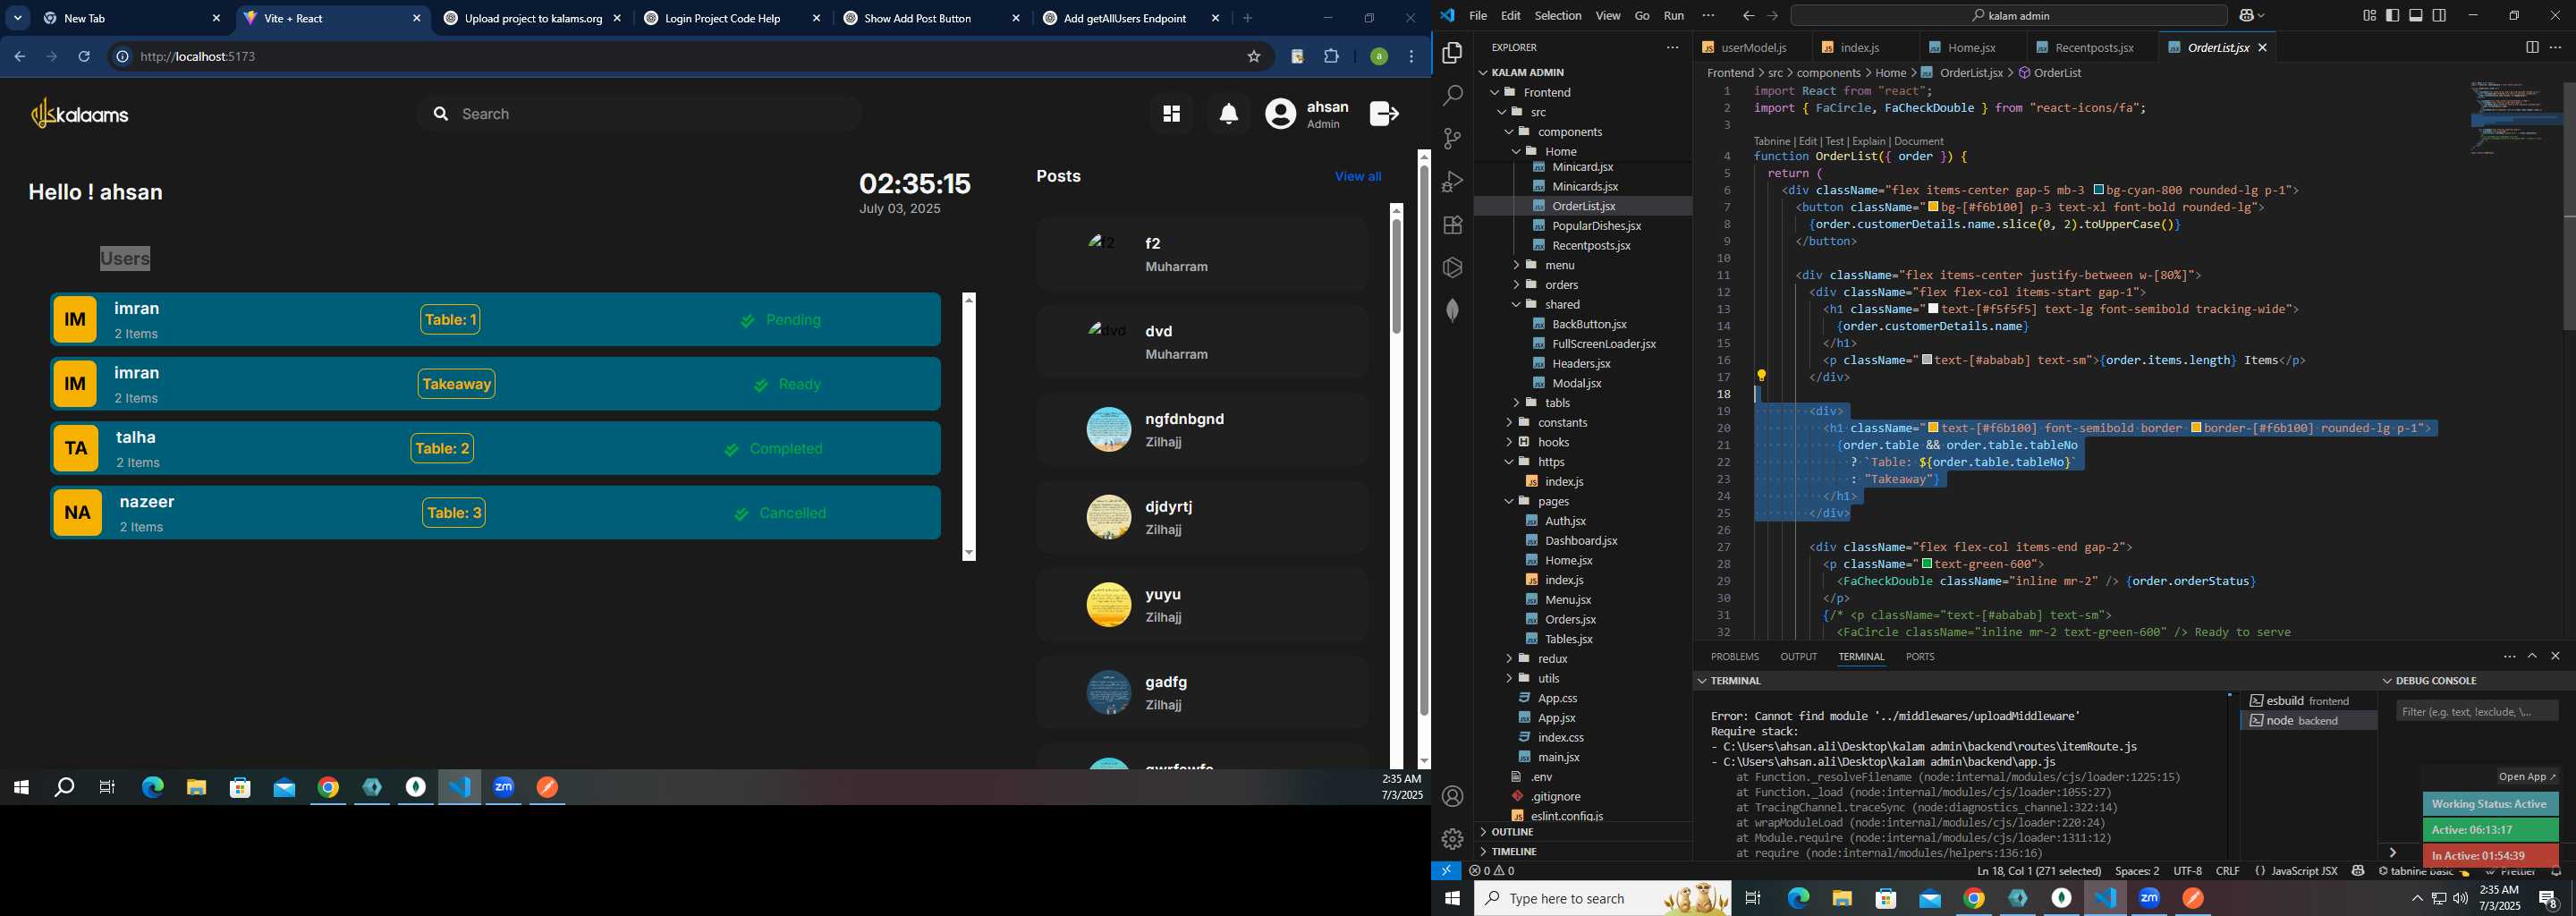Expand the OUTLINE section
This screenshot has width=2576, height=916.
tap(1582, 832)
